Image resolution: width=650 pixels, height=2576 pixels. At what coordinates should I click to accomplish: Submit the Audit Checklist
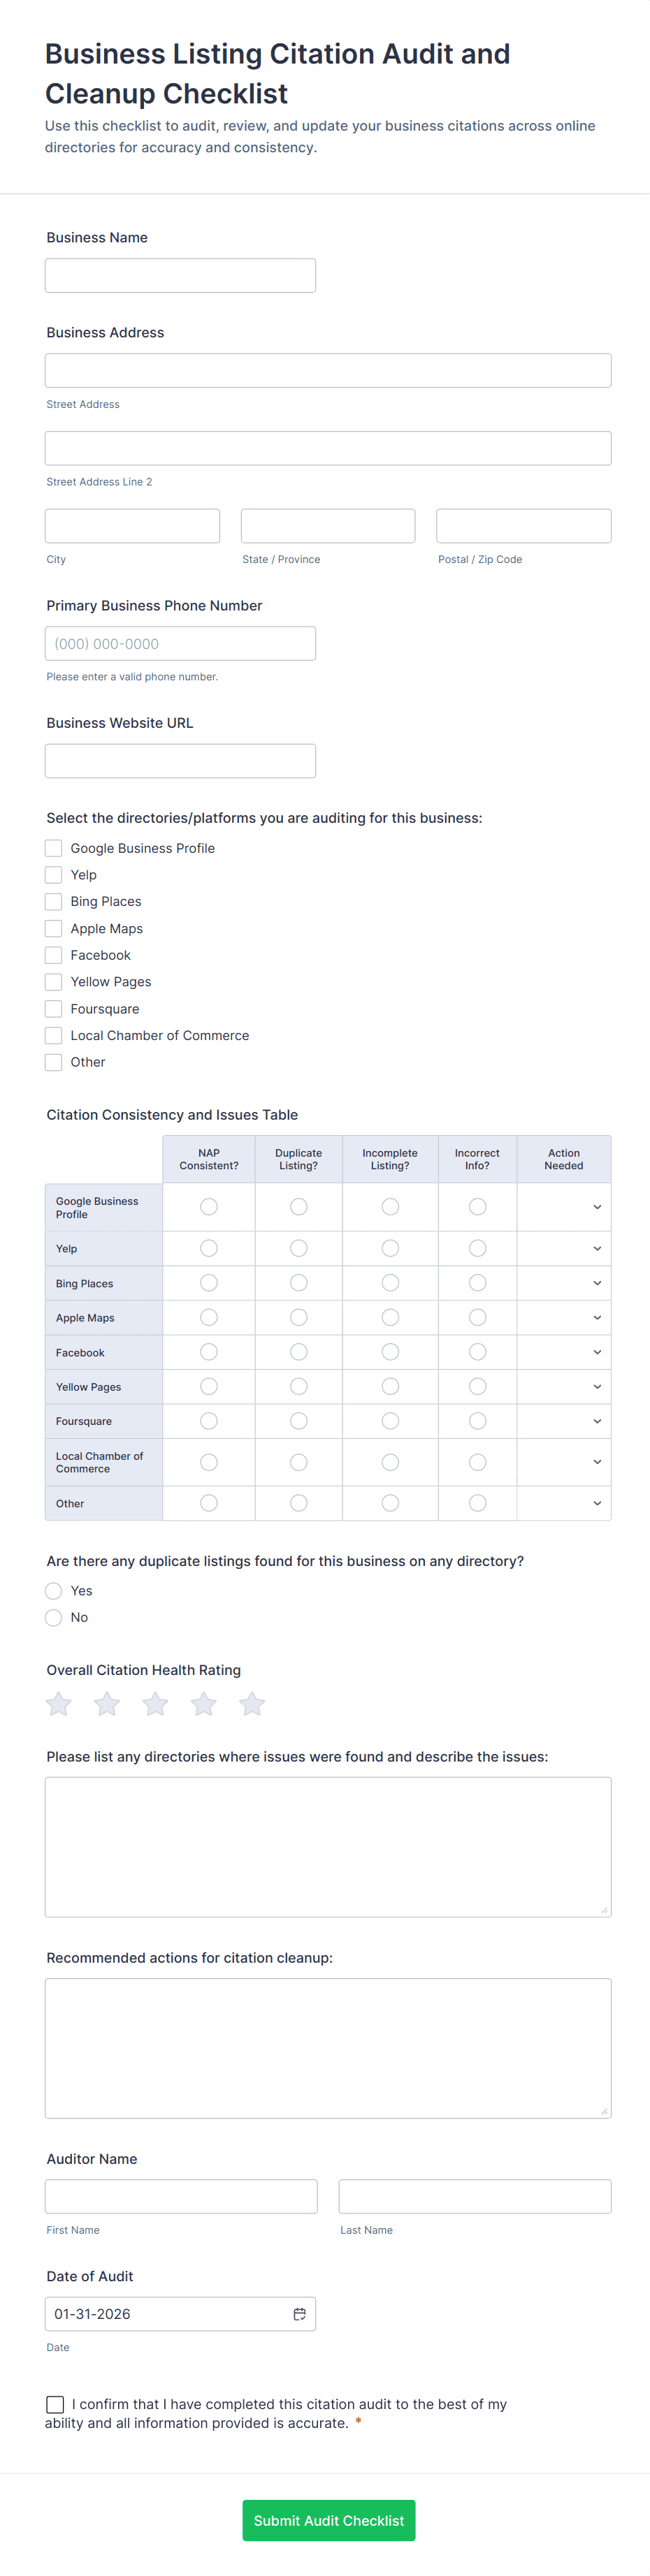[x=328, y=2521]
